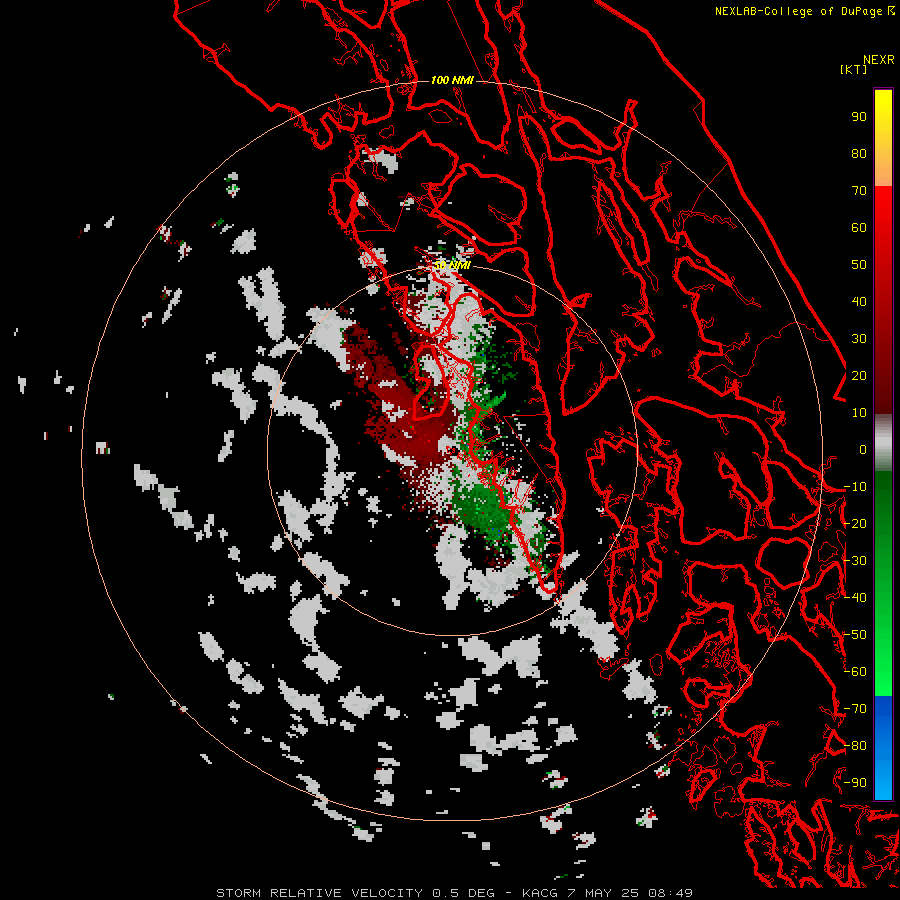The height and width of the screenshot is (900, 900).
Task: Click the 100 NMI range ring label
Action: [x=452, y=80]
